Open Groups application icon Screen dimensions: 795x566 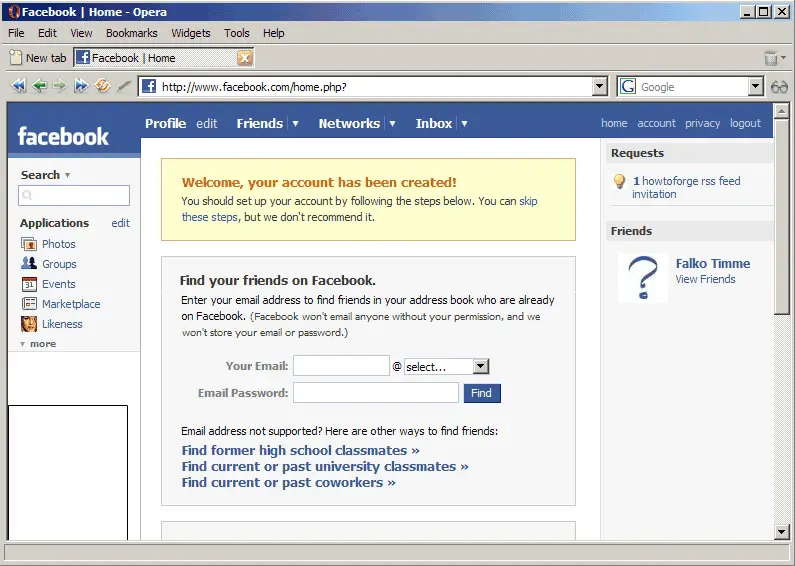coord(29,264)
